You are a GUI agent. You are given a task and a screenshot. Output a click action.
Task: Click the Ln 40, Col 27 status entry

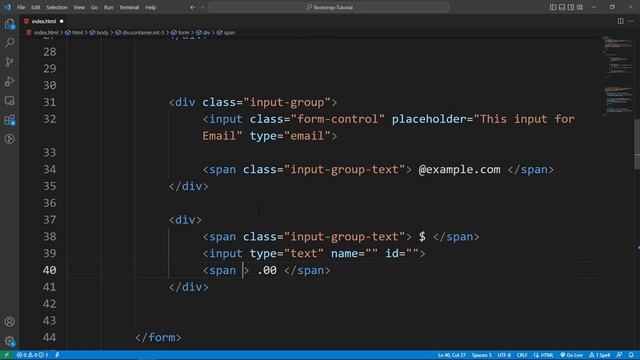pyautogui.click(x=451, y=355)
